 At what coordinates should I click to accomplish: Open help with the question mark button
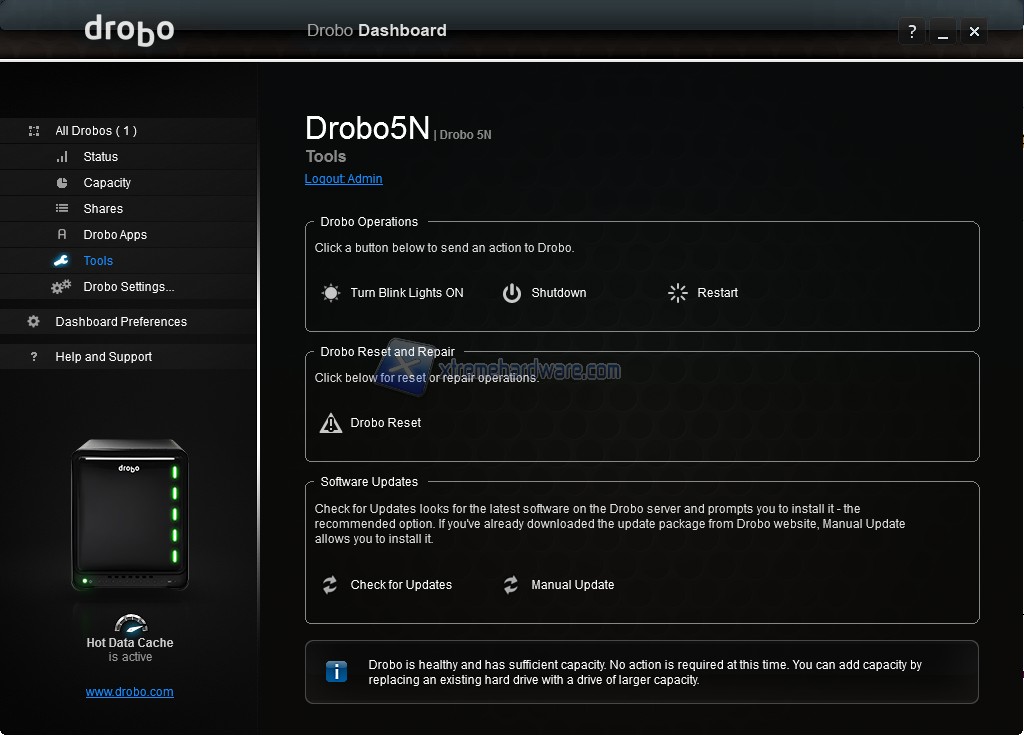click(911, 32)
